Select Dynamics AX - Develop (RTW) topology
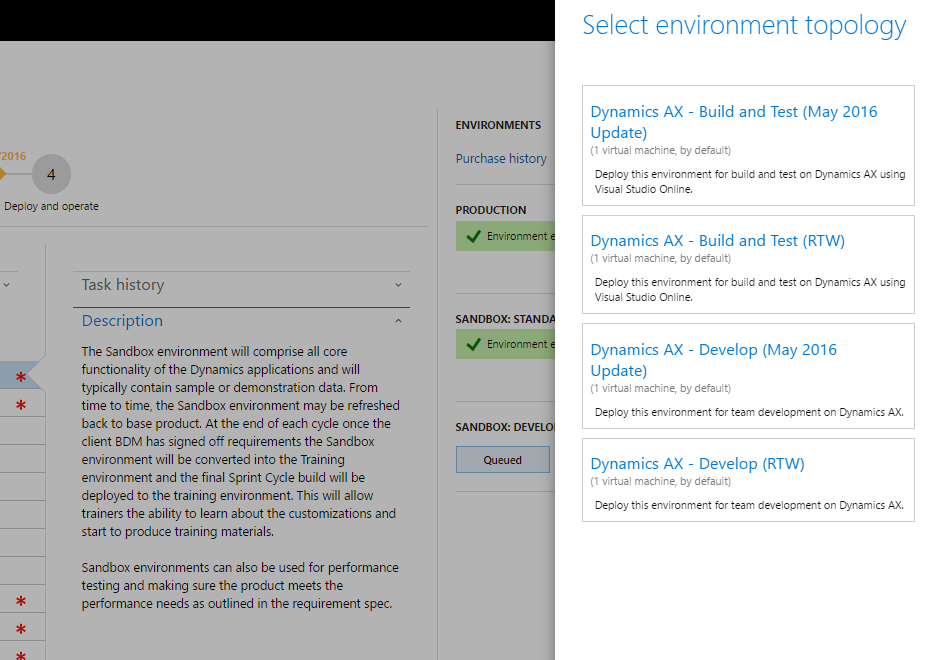This screenshot has width=926, height=660. click(x=697, y=464)
